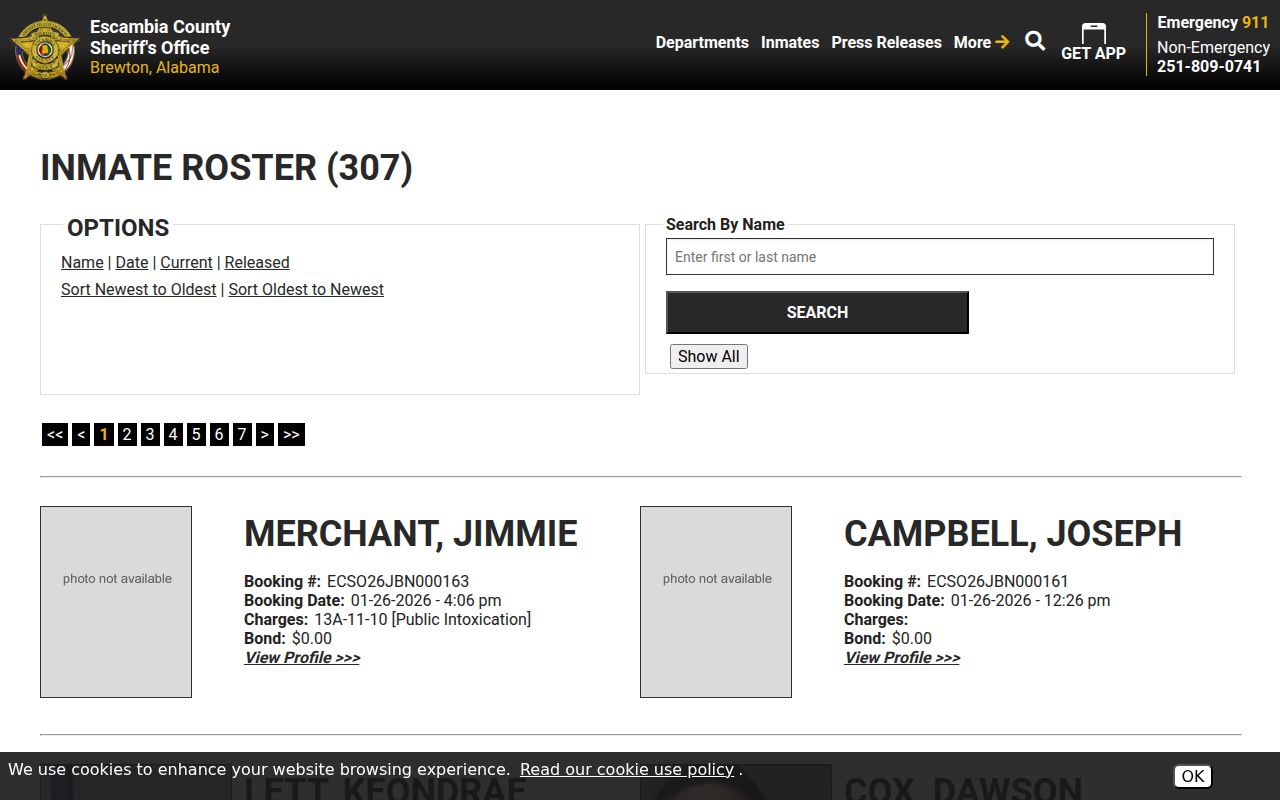
Task: Open the Departments menu
Action: click(x=702, y=42)
